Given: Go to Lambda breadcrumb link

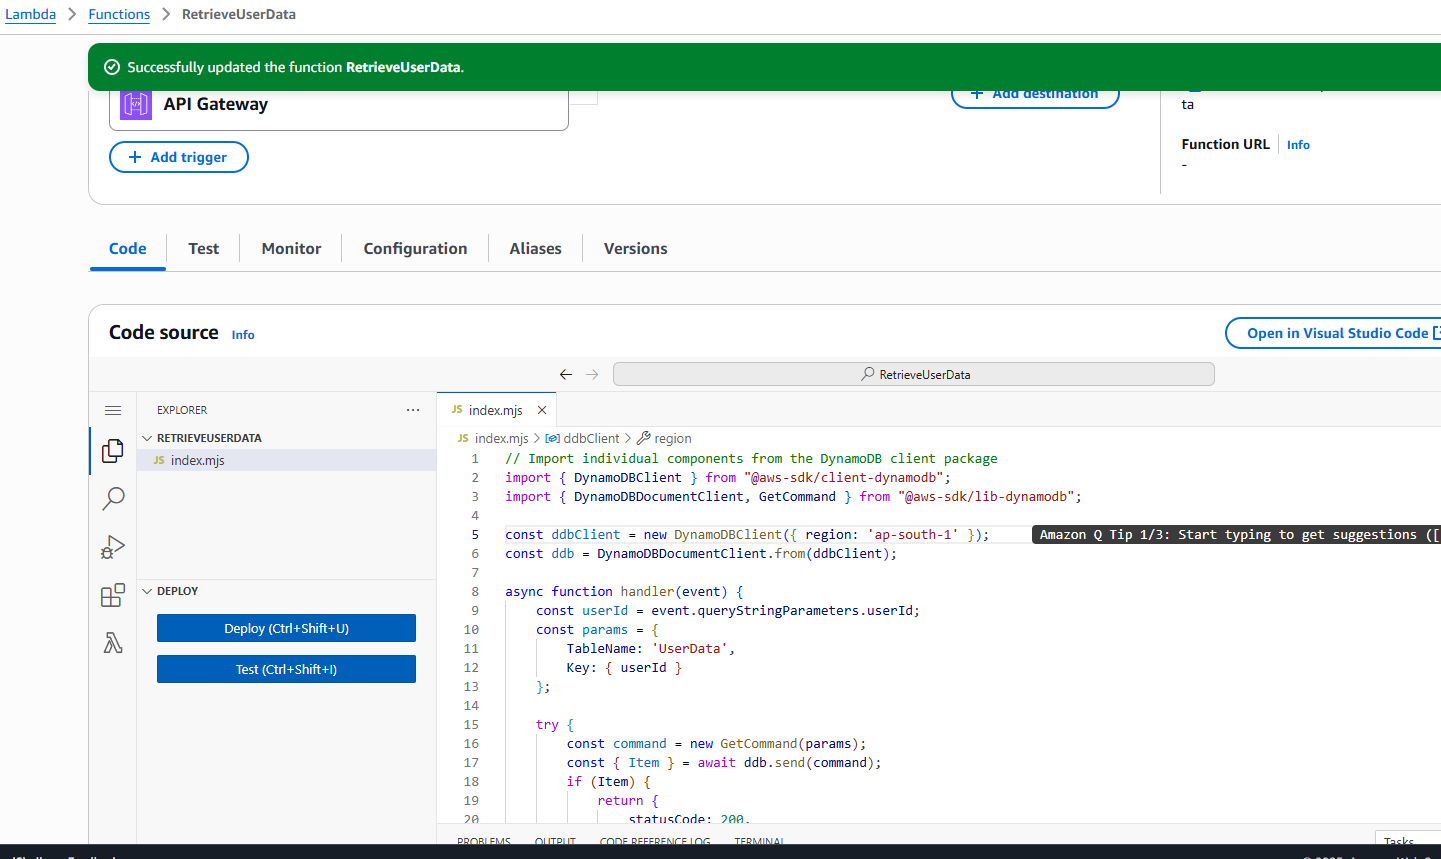Looking at the screenshot, I should click(x=31, y=14).
